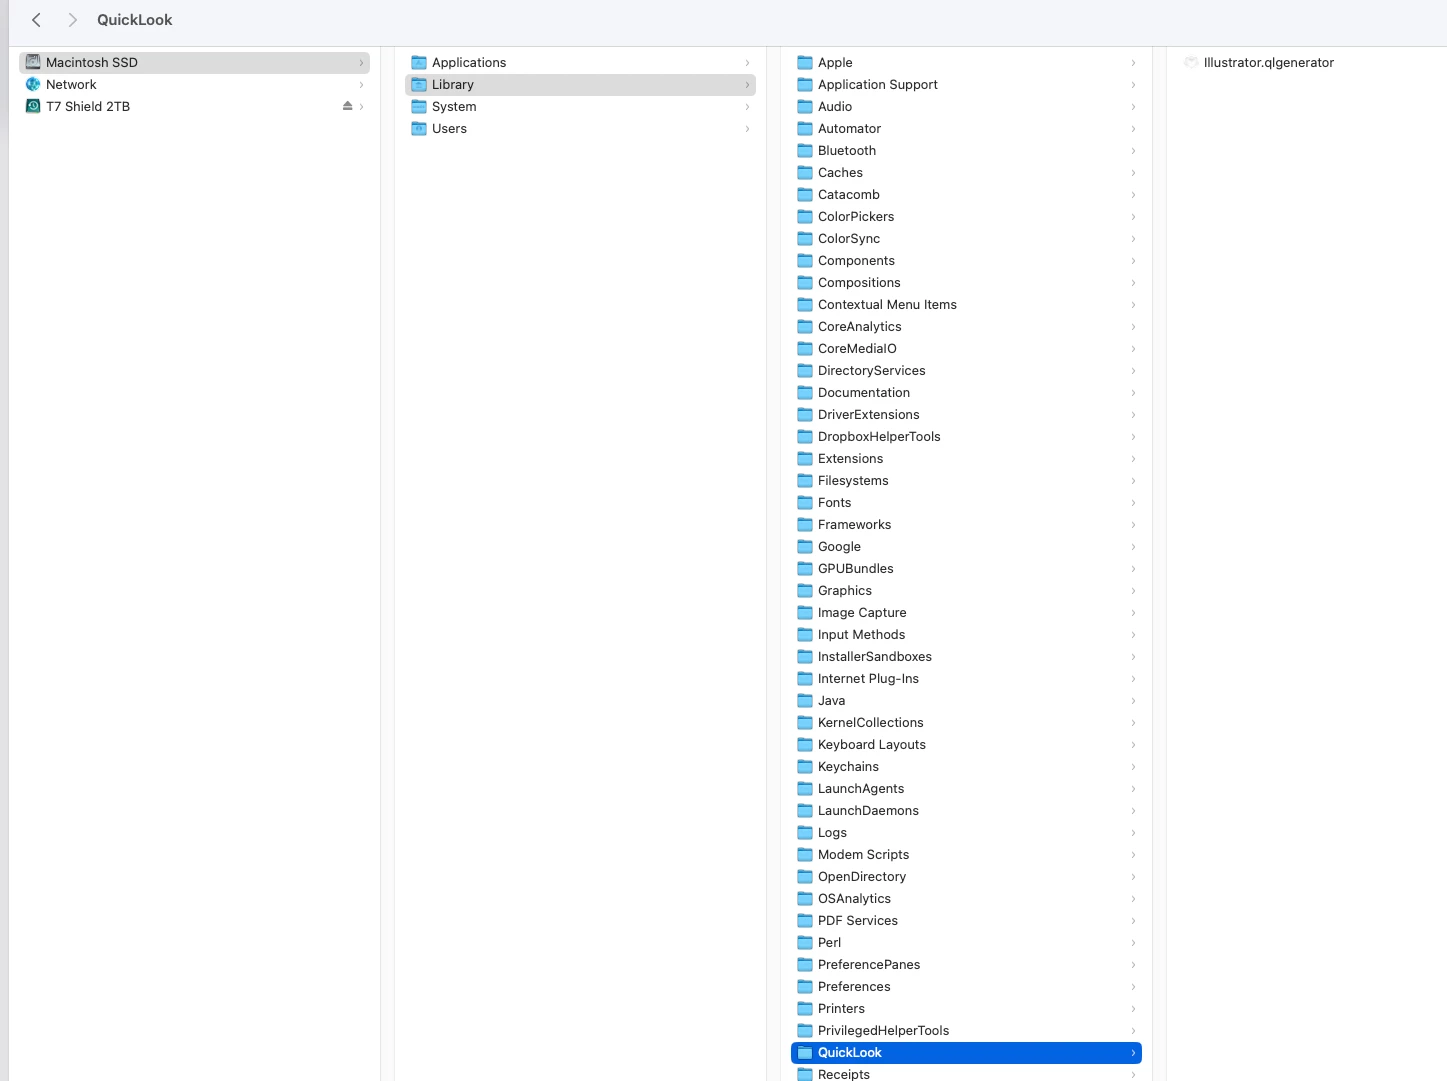The height and width of the screenshot is (1081, 1447).
Task: Select the LaunchAgents folder row
Action: pos(966,788)
